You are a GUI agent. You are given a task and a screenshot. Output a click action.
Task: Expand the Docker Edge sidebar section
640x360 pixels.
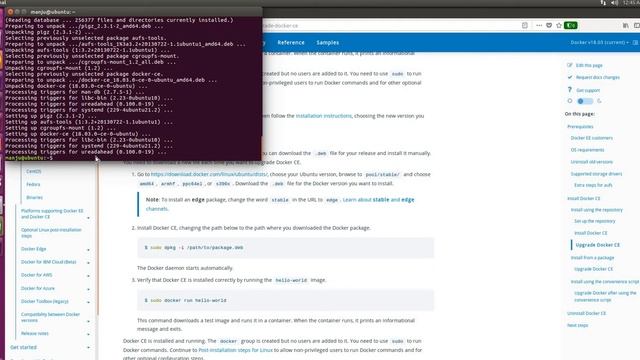tap(88, 249)
